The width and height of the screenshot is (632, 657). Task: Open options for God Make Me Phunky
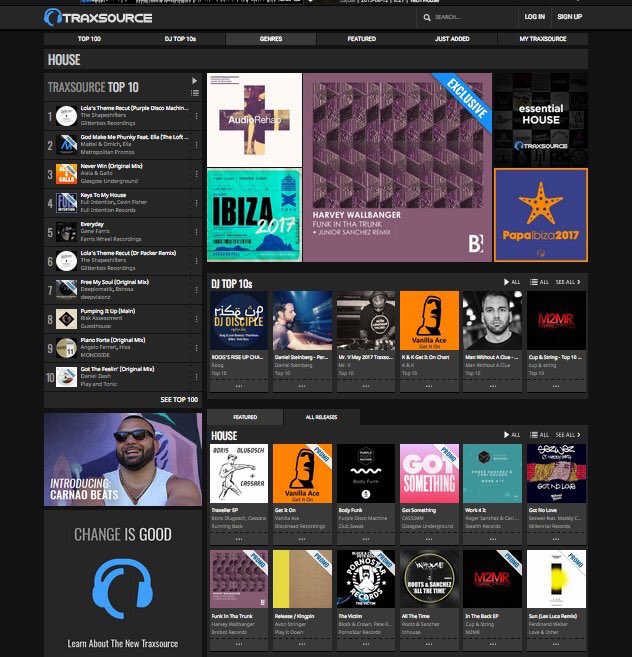pos(196,145)
